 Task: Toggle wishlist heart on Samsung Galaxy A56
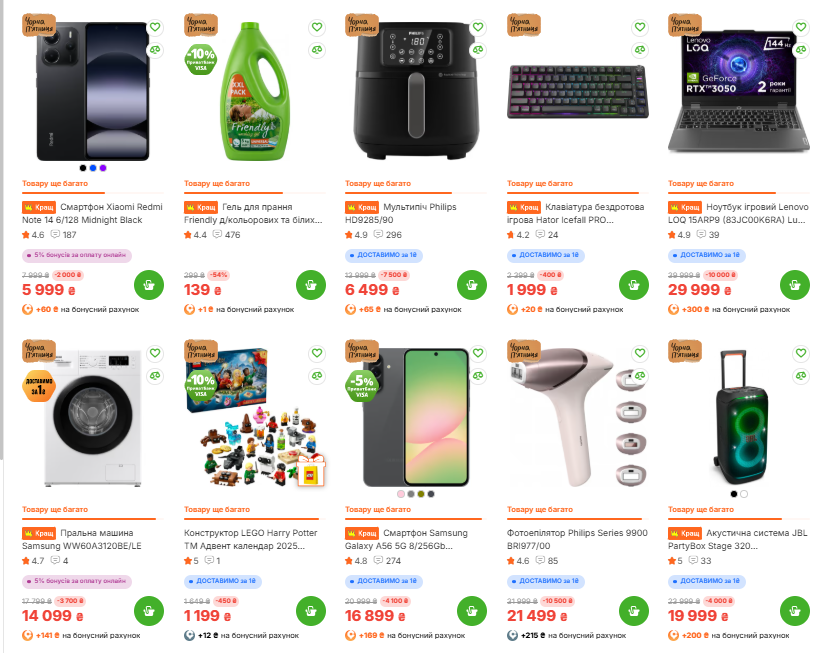(478, 353)
